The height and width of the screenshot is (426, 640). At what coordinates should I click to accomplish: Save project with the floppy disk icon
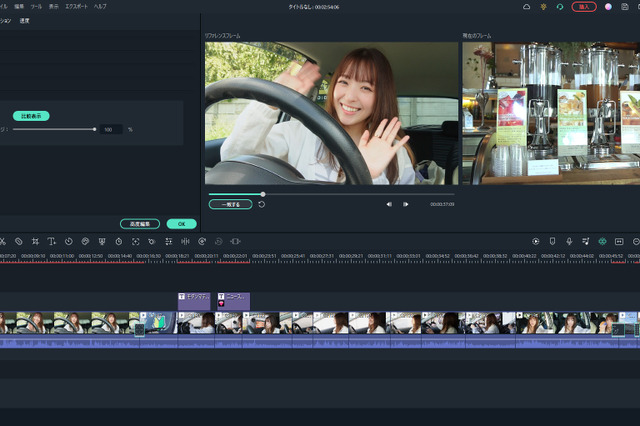point(624,7)
